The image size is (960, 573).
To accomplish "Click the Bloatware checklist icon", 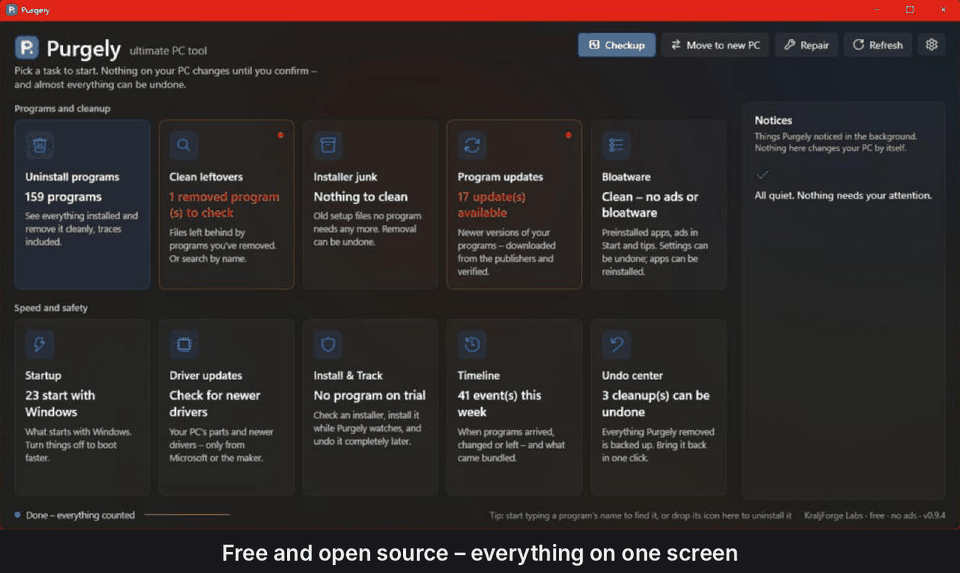I will click(616, 145).
